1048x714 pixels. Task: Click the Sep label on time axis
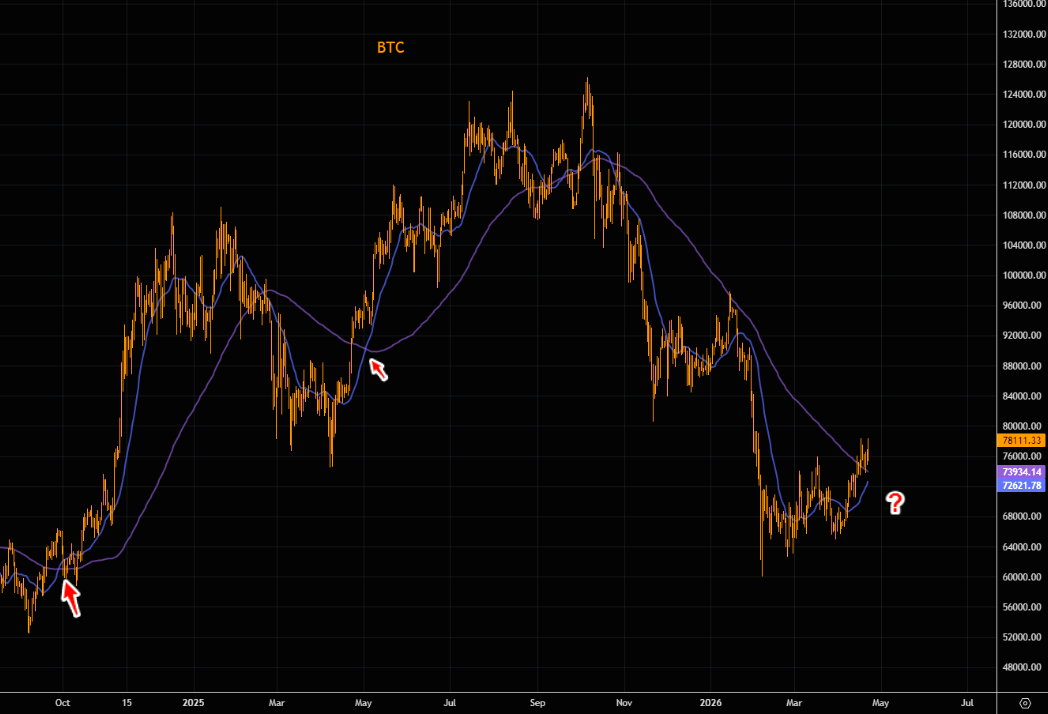pos(536,702)
